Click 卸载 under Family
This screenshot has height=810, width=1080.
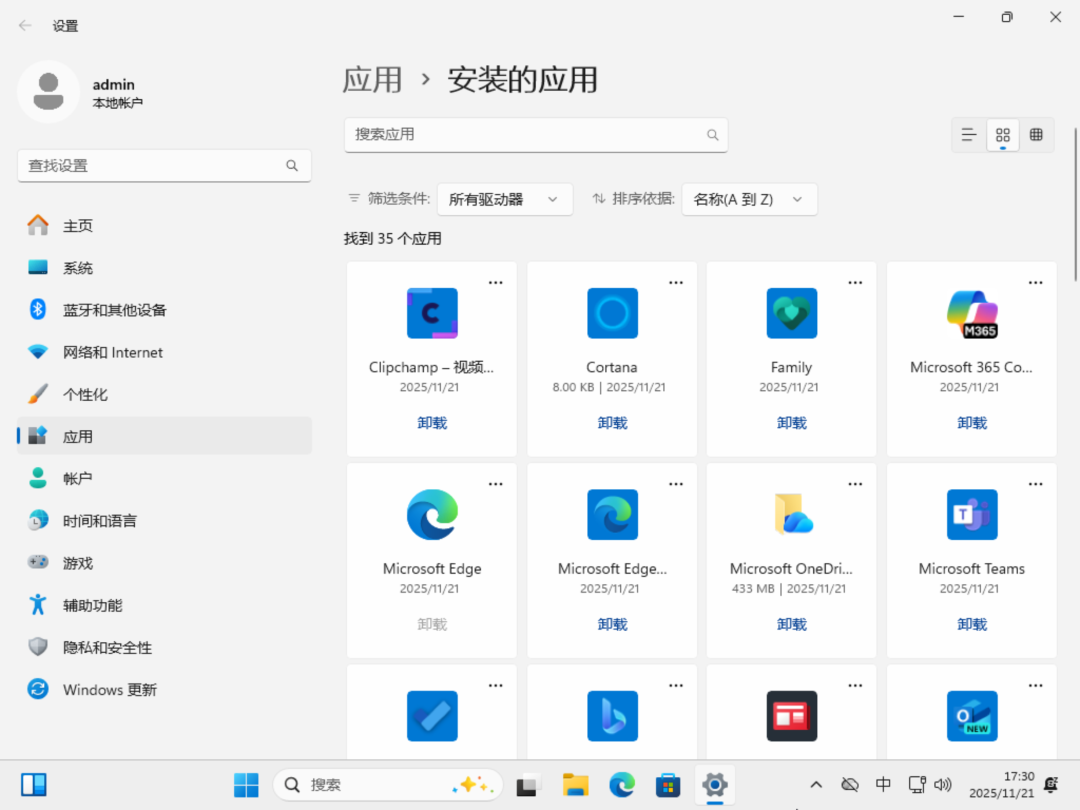point(791,423)
